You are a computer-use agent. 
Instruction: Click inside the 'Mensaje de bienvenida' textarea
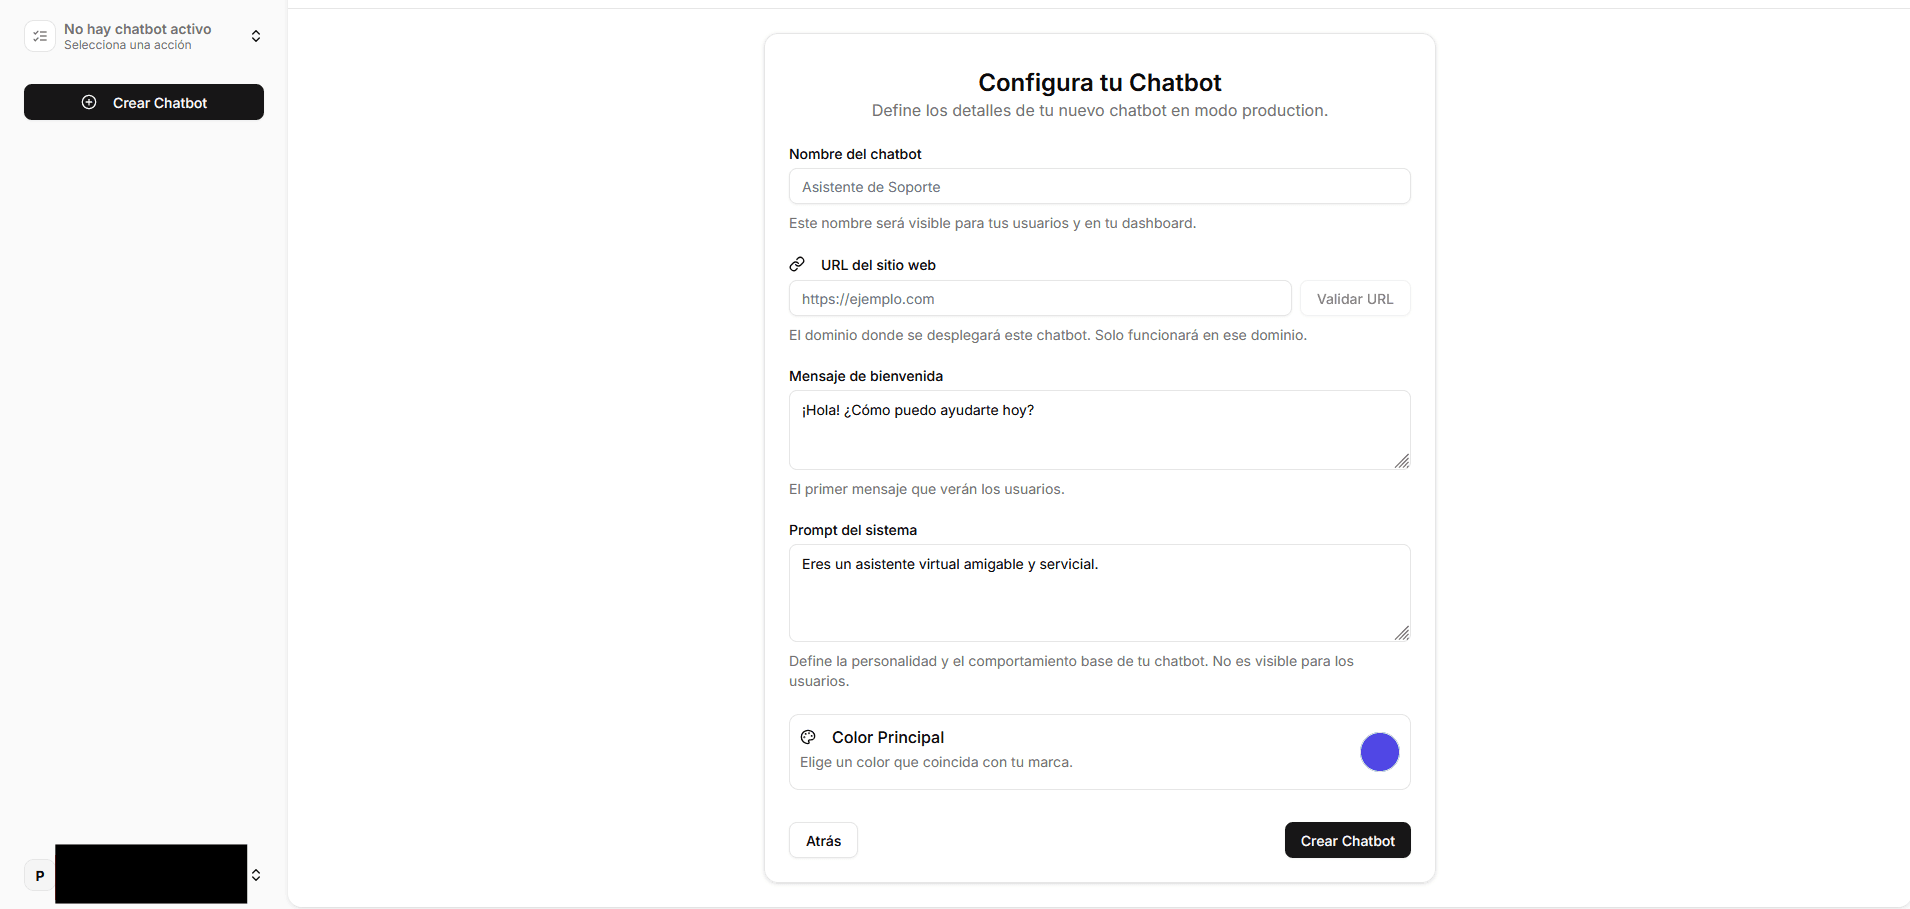pyautogui.click(x=1098, y=430)
